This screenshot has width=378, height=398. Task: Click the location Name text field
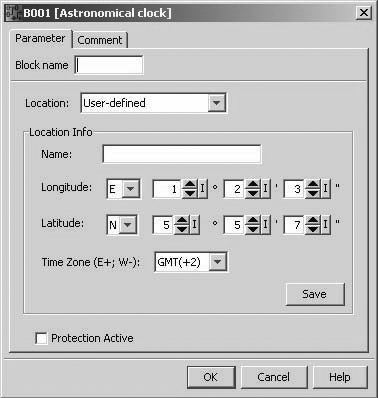[182, 154]
